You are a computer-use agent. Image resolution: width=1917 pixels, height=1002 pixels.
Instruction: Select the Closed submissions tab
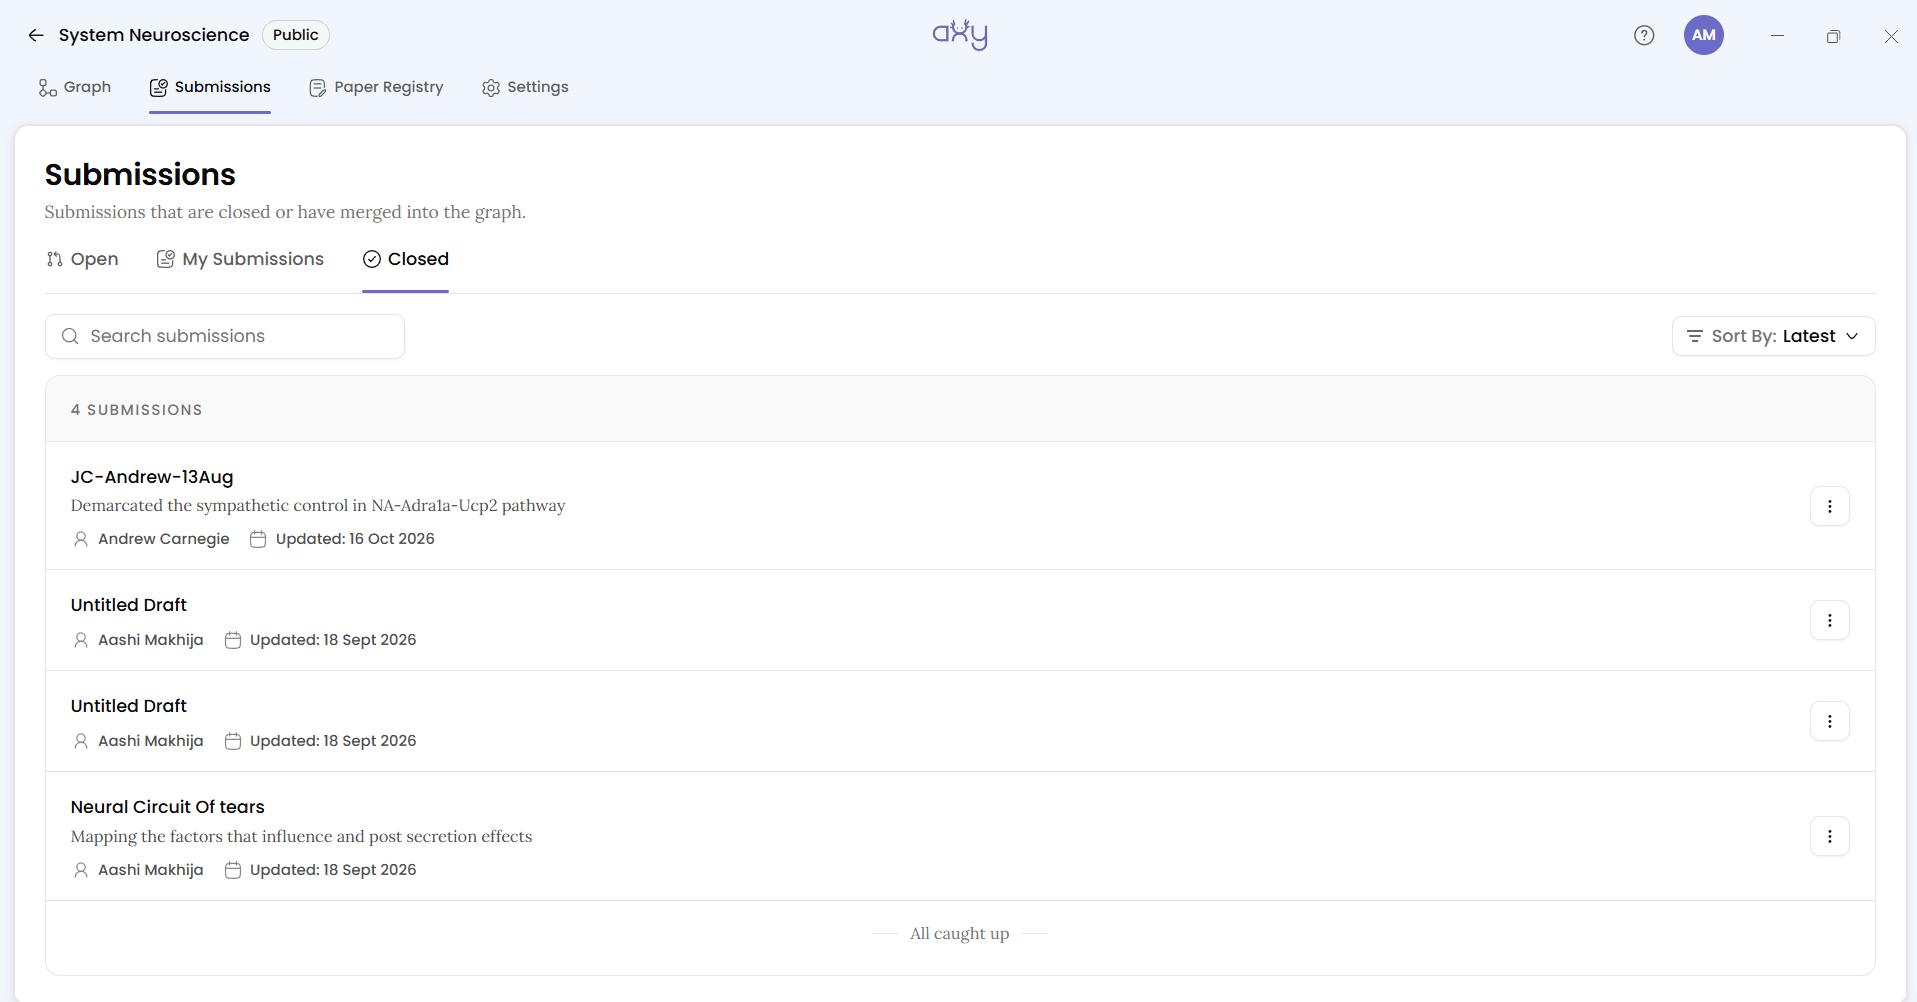pyautogui.click(x=405, y=259)
